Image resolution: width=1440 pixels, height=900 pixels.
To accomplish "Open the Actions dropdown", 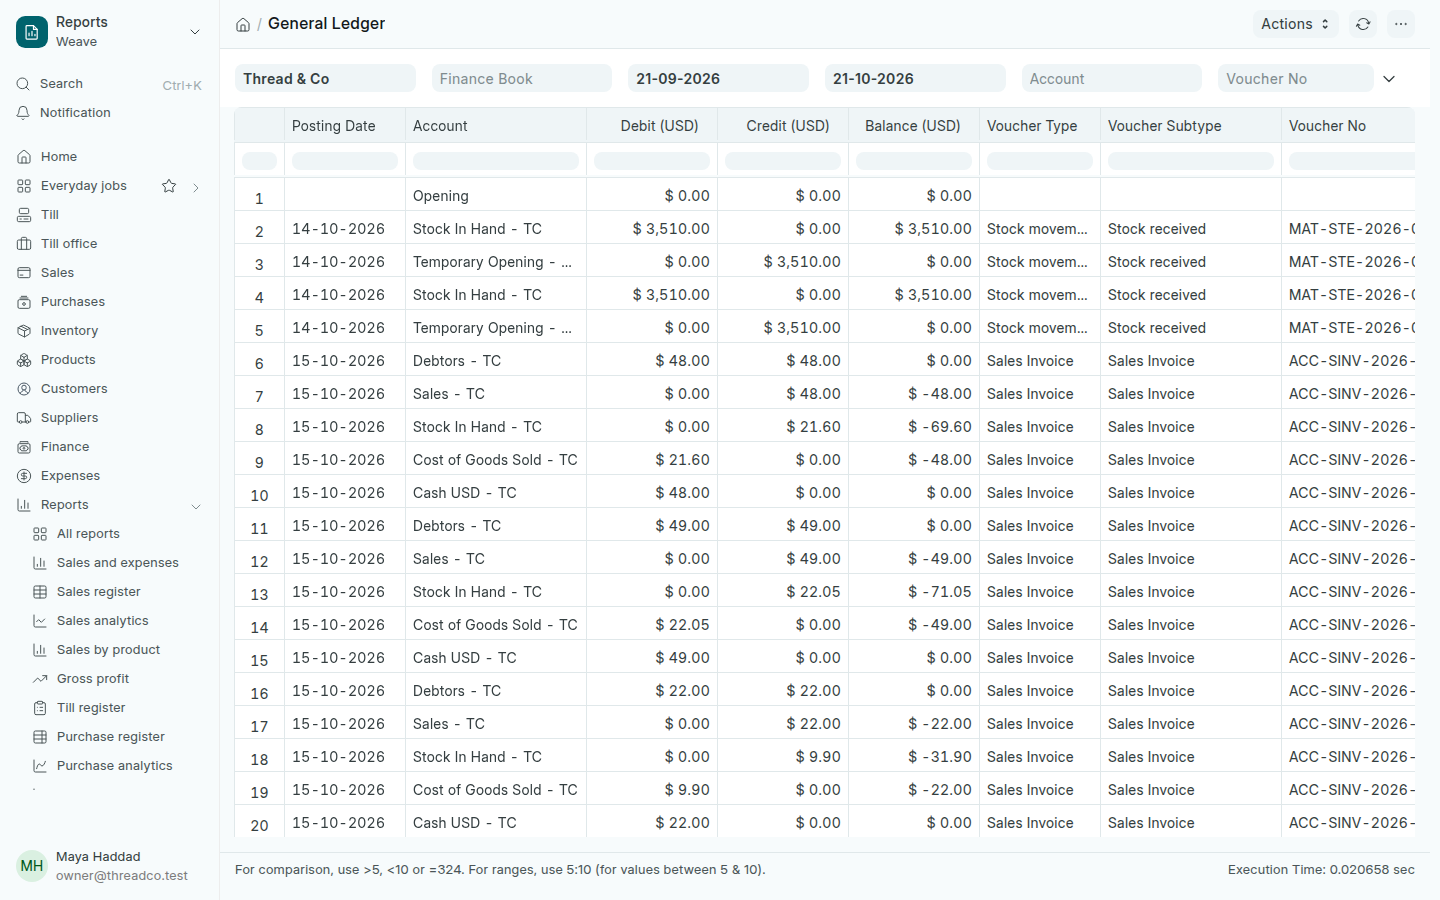I will (x=1295, y=24).
